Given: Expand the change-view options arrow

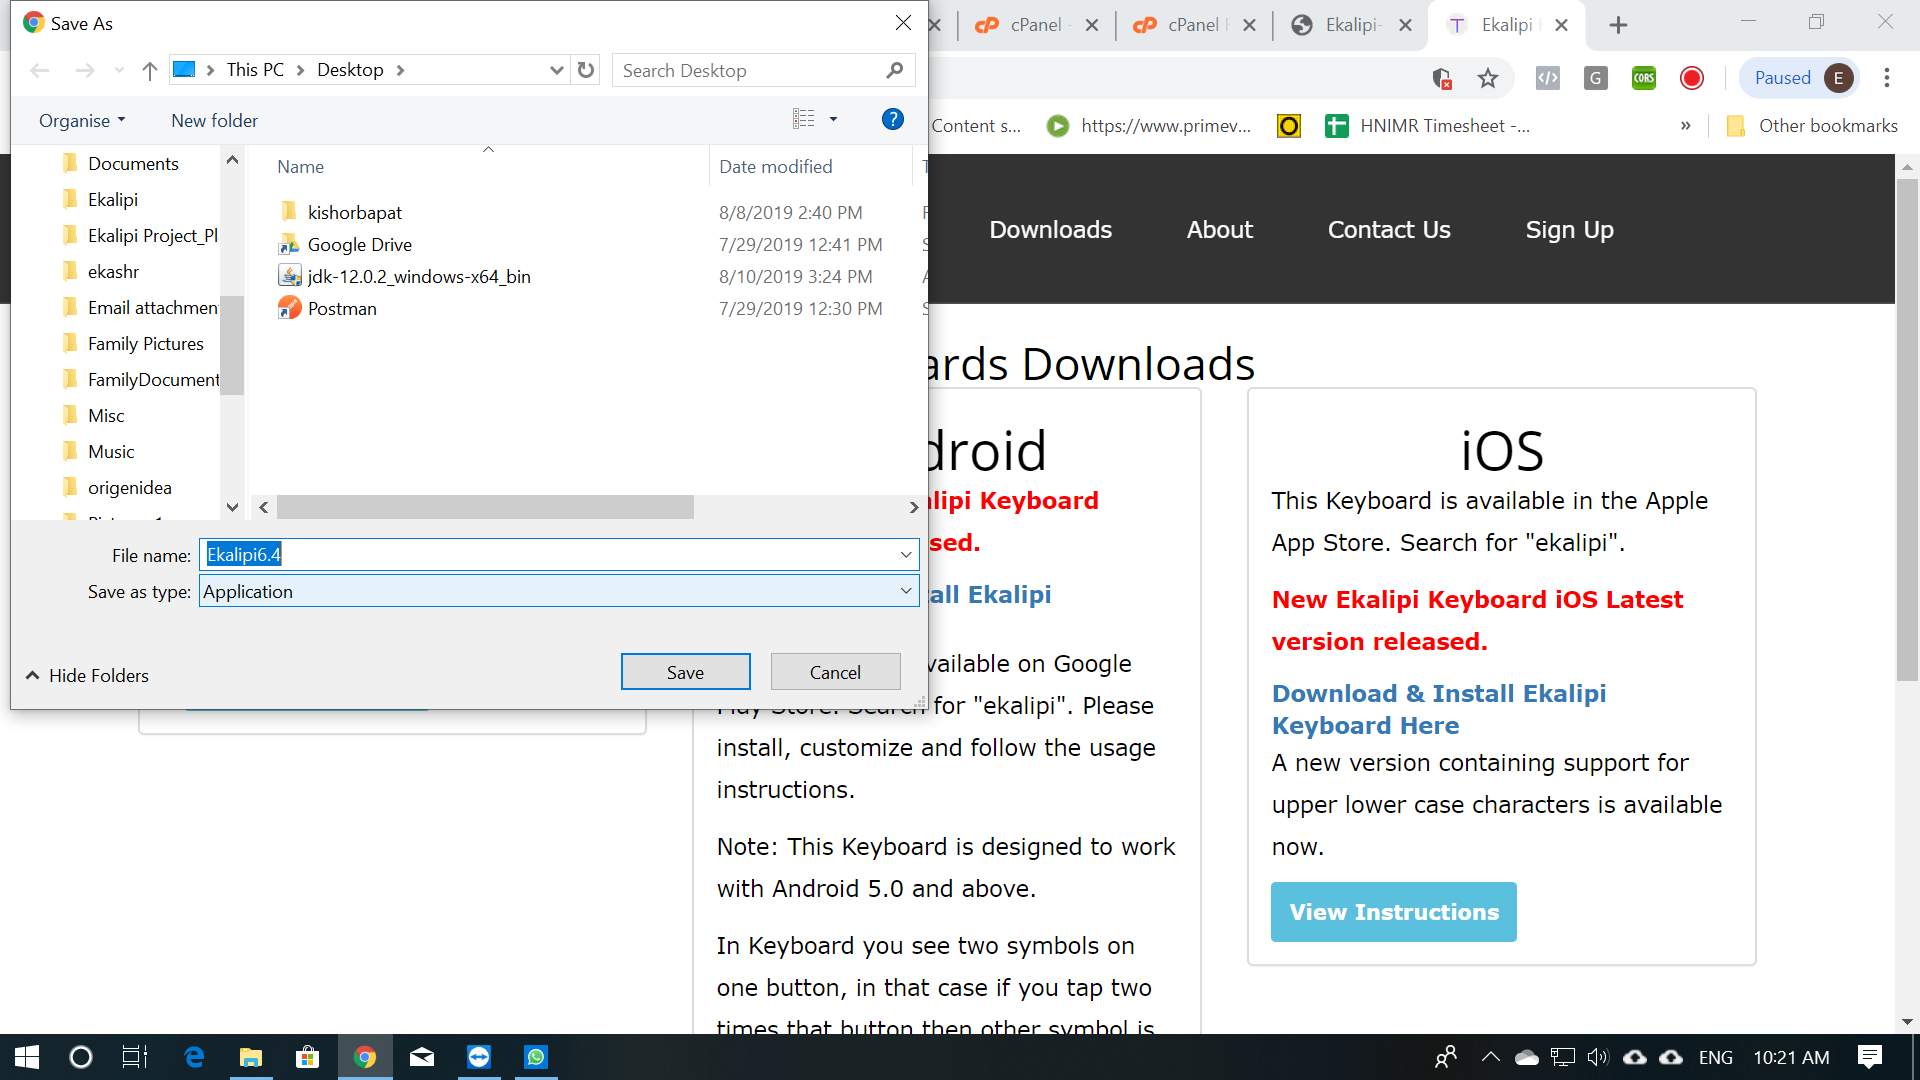Looking at the screenshot, I should 833,120.
